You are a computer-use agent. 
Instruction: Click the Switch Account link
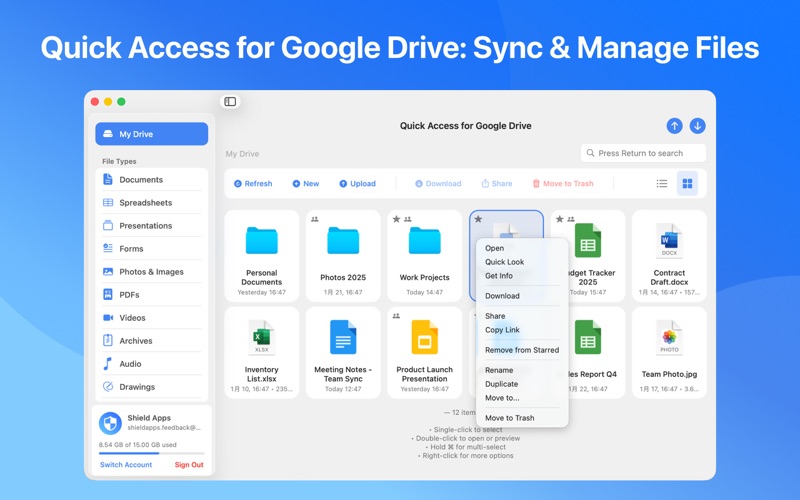coord(126,464)
